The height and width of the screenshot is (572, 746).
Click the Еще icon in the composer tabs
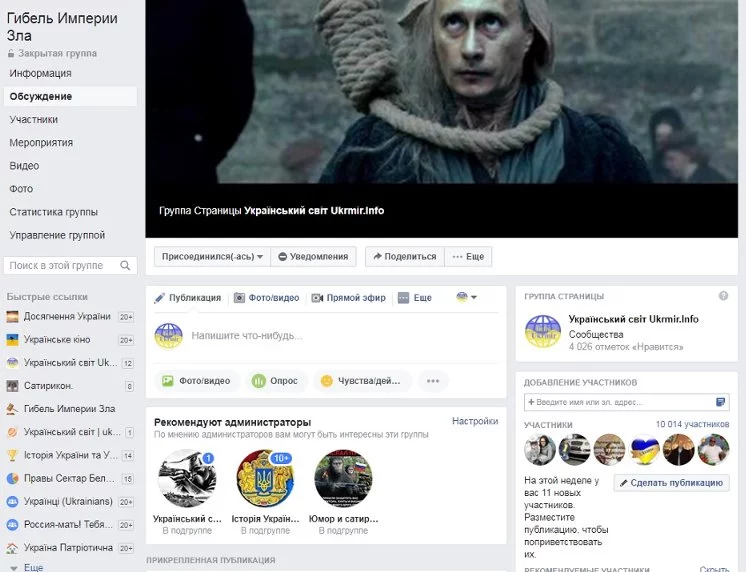(x=403, y=298)
